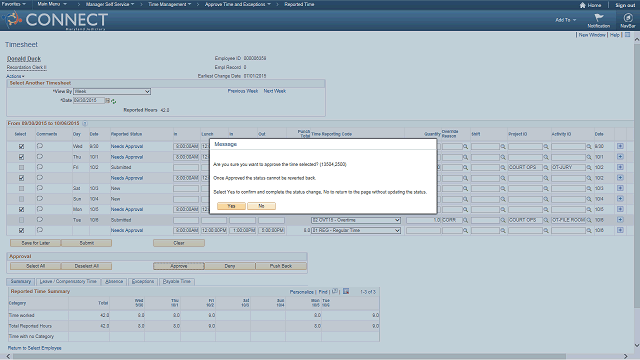
Task: Open the Regular Time reporting code dropdown
Action: pos(356,231)
